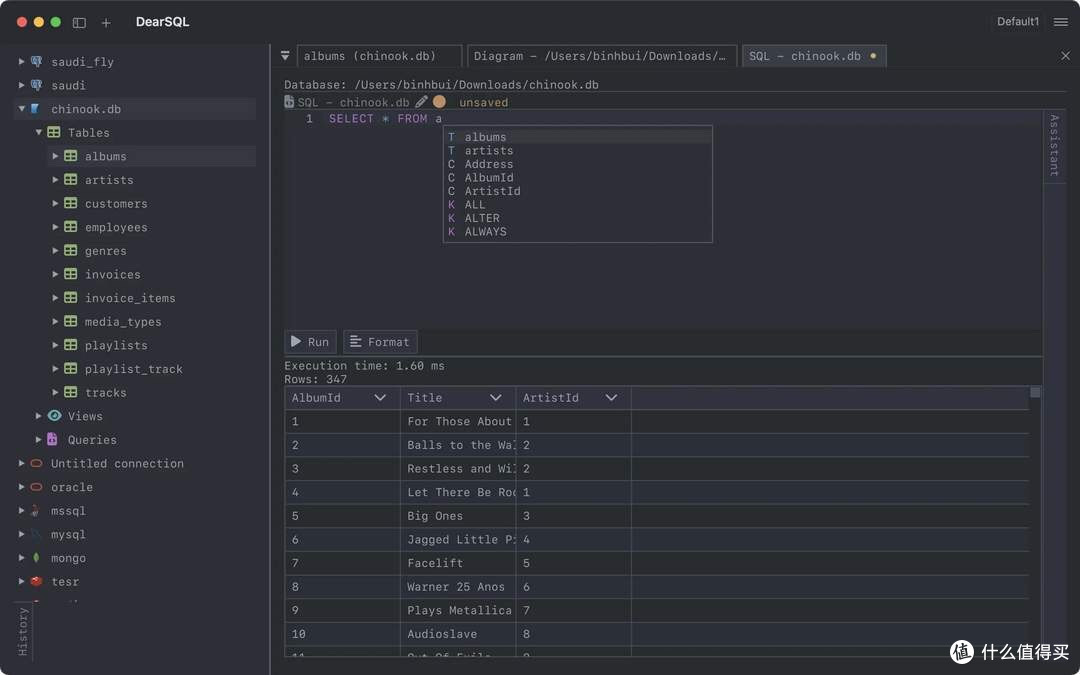Select the ALWAYS keyword suggestion
This screenshot has height=675, width=1080.
577,231
